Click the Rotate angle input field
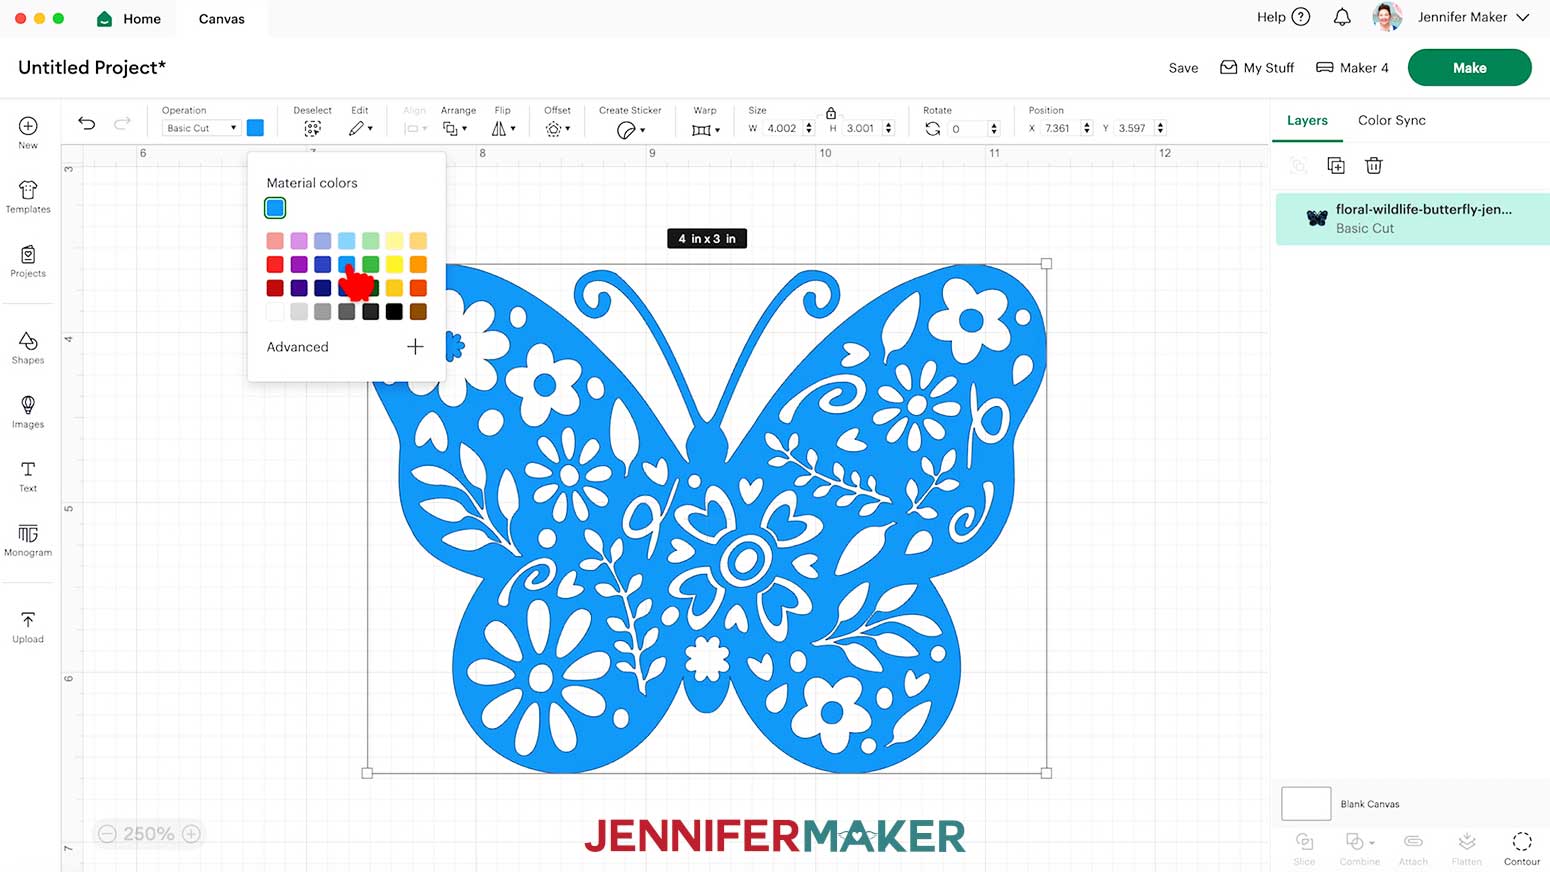Image resolution: width=1550 pixels, height=872 pixels. (x=967, y=128)
